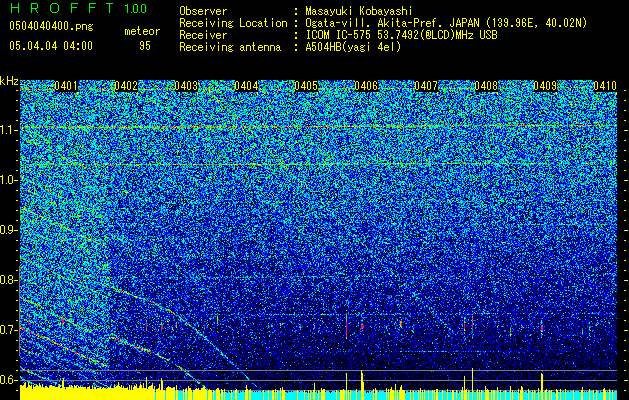The height and width of the screenshot is (400, 629).
Task: Click the antenna text A504HB(yagi 4el)
Action: pyautogui.click(x=353, y=47)
